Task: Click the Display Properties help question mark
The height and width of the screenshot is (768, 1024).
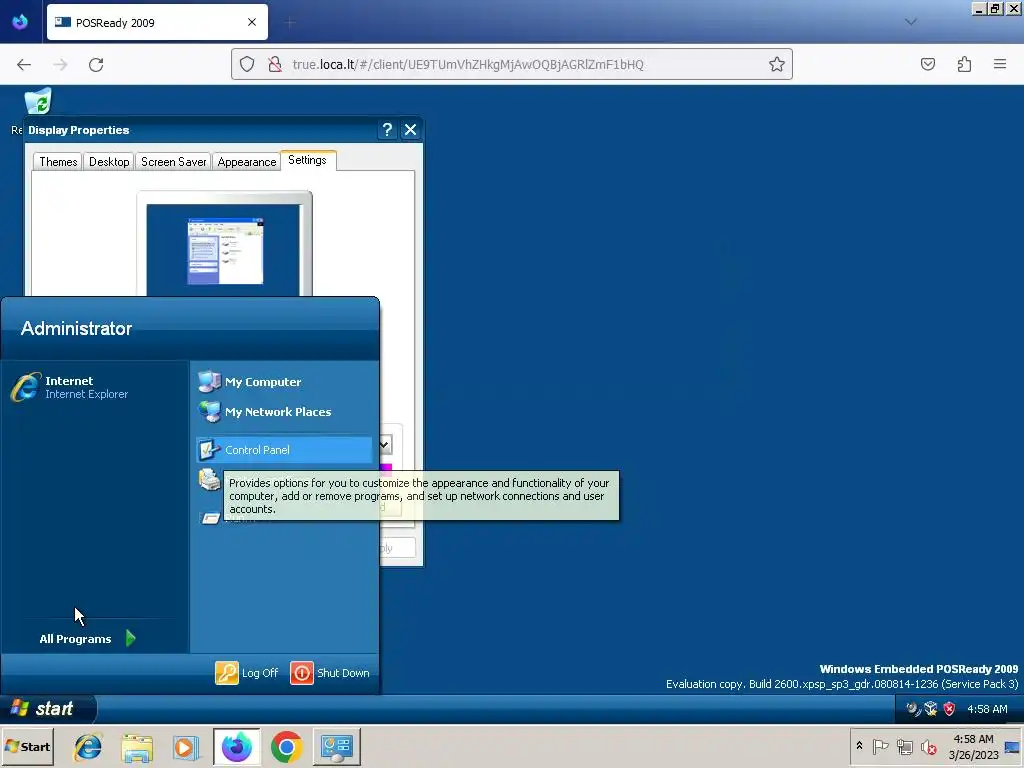Action: pyautogui.click(x=387, y=129)
